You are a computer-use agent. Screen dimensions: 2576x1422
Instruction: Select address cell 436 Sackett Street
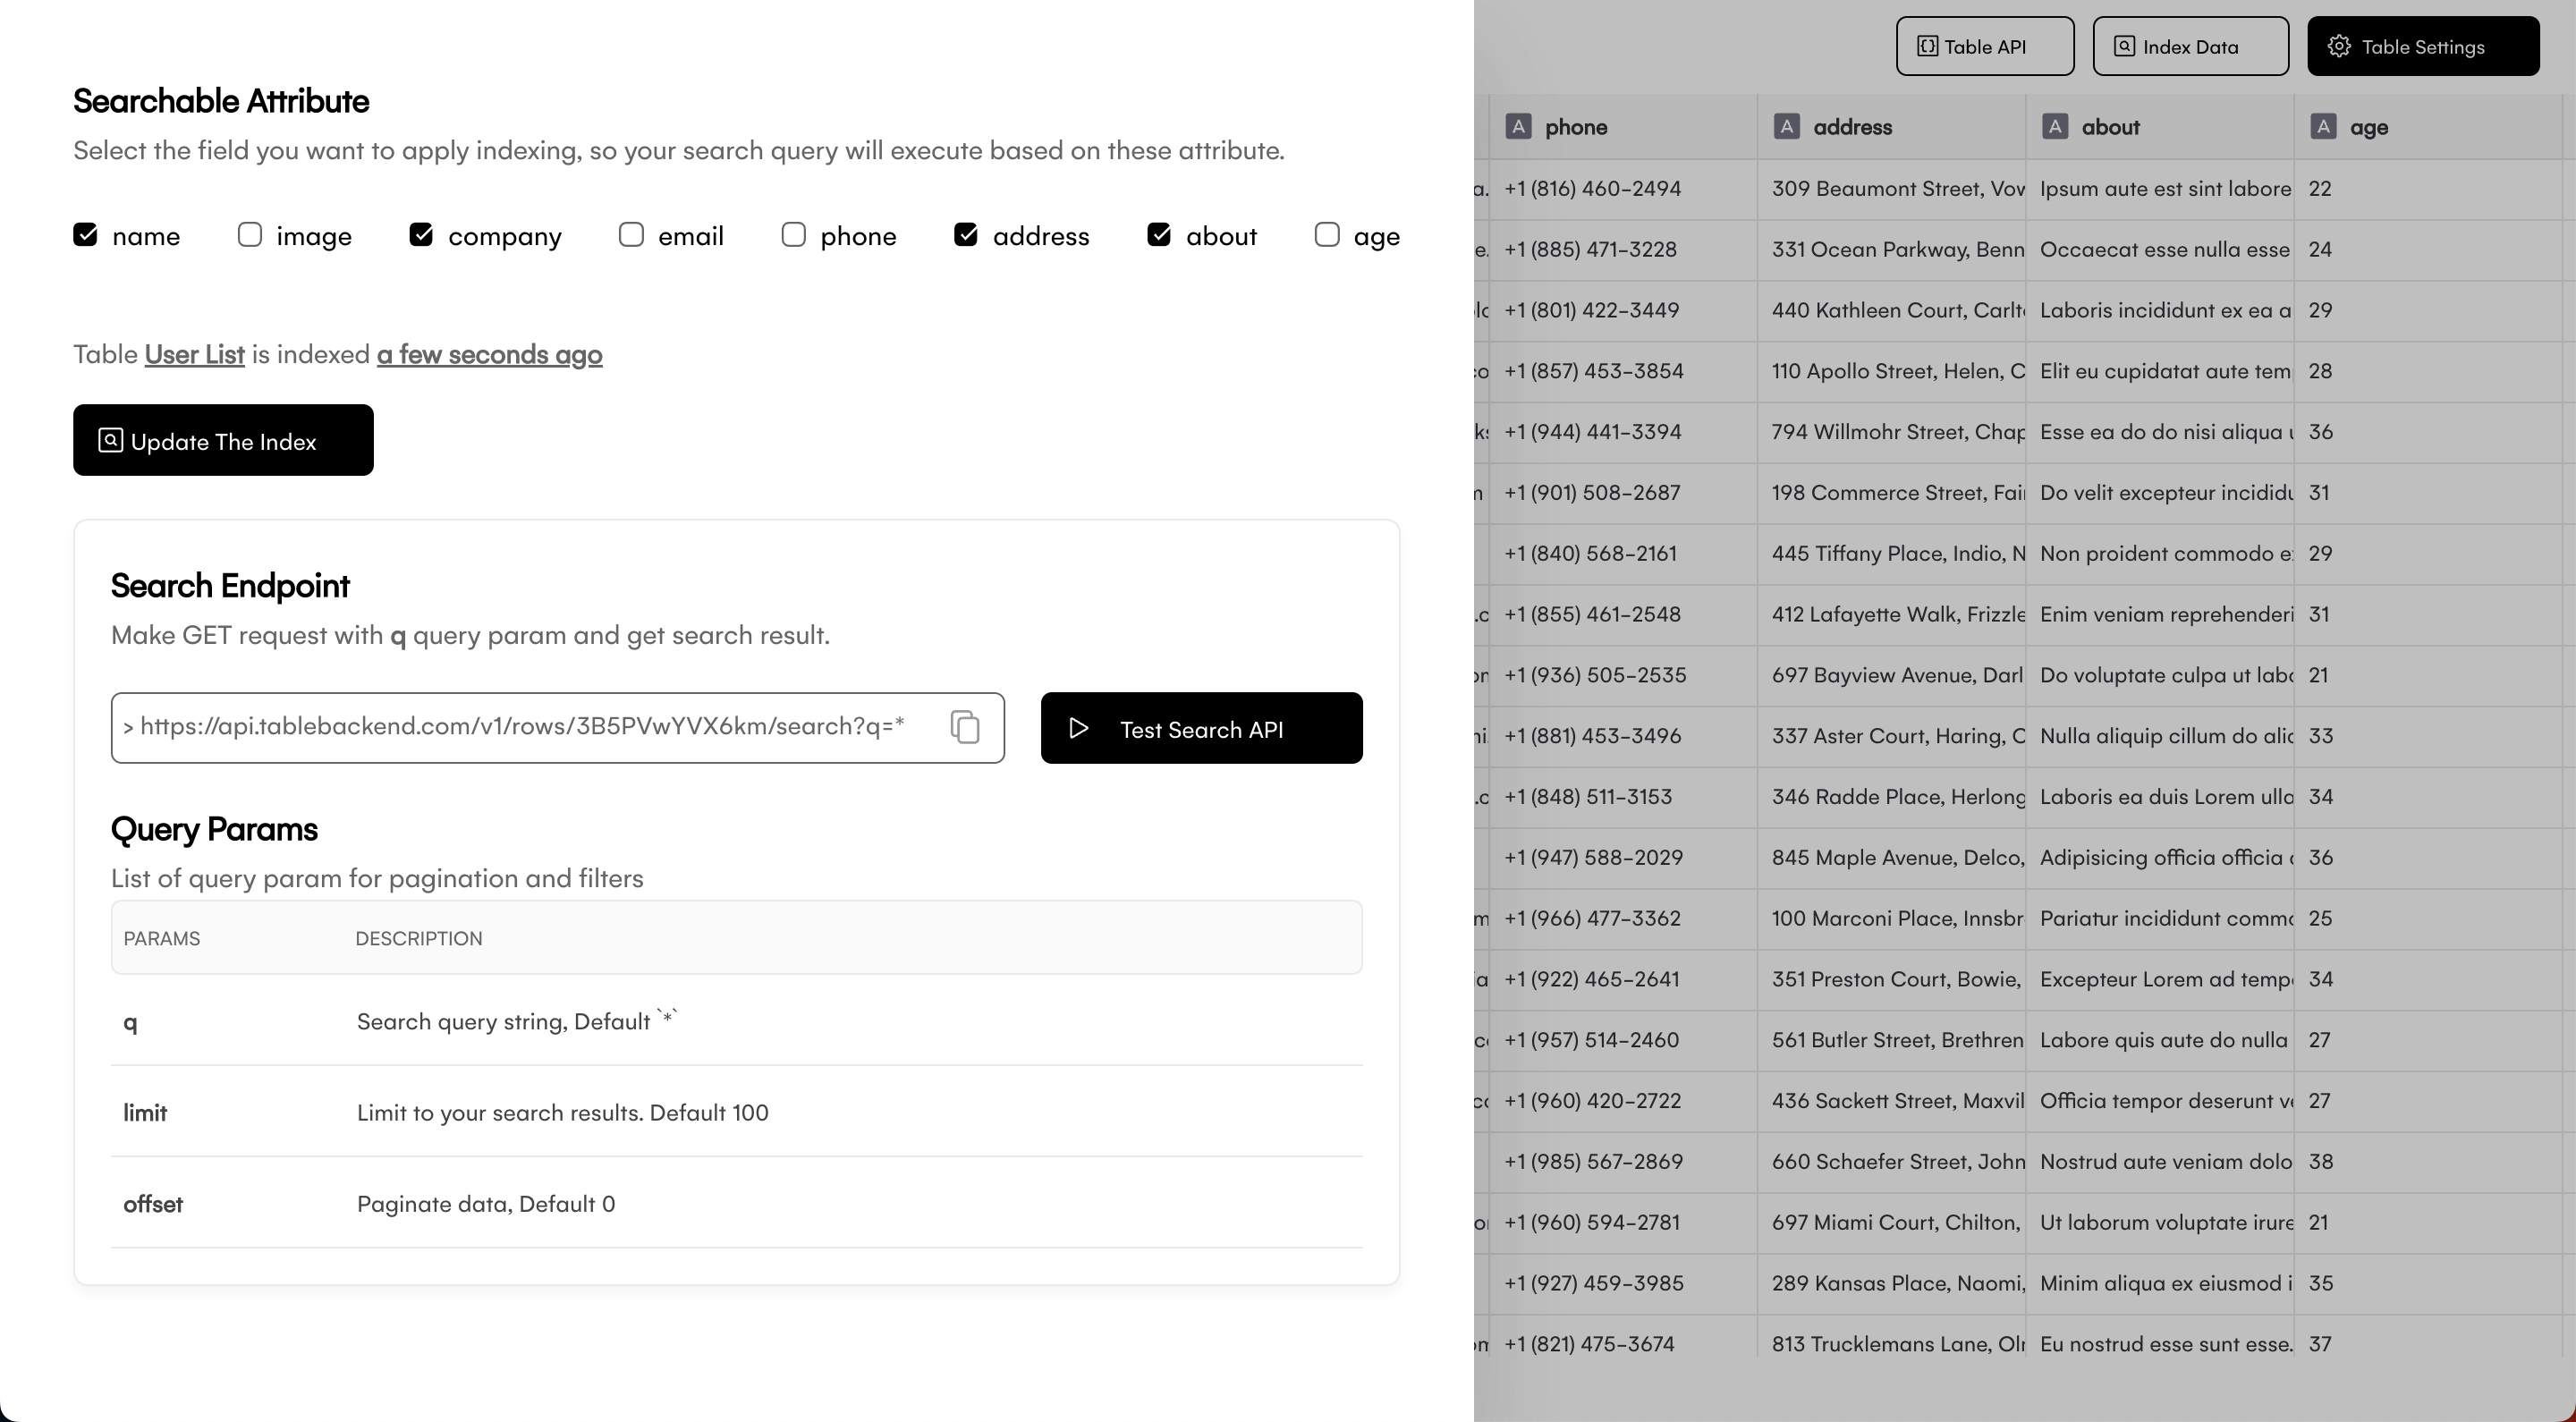pos(1891,1101)
